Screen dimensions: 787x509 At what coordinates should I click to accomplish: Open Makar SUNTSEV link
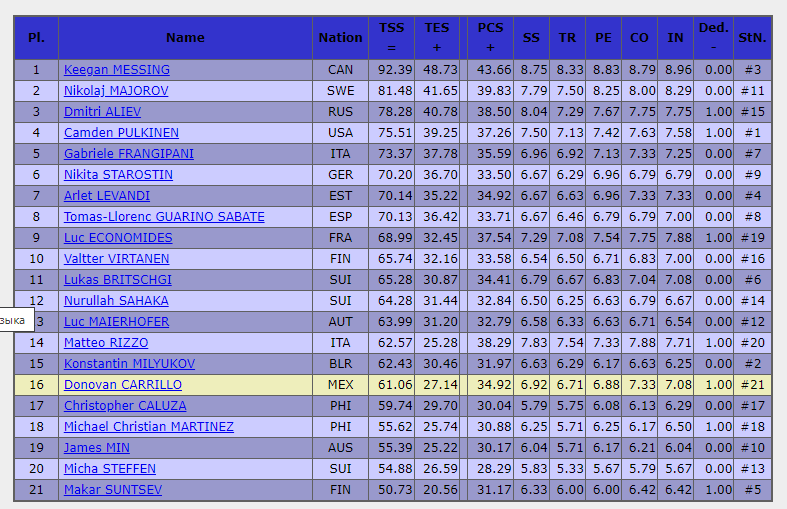113,490
